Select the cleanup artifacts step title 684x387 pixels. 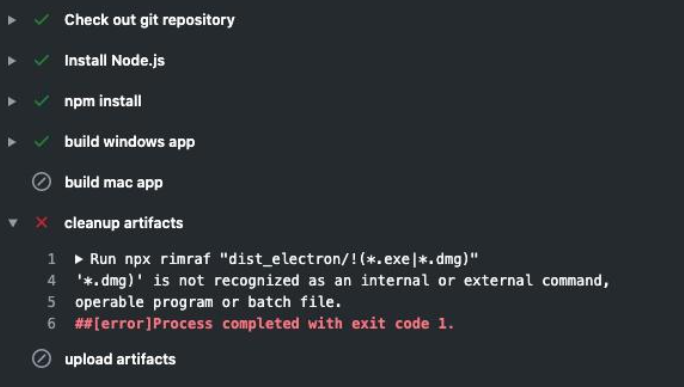point(123,223)
